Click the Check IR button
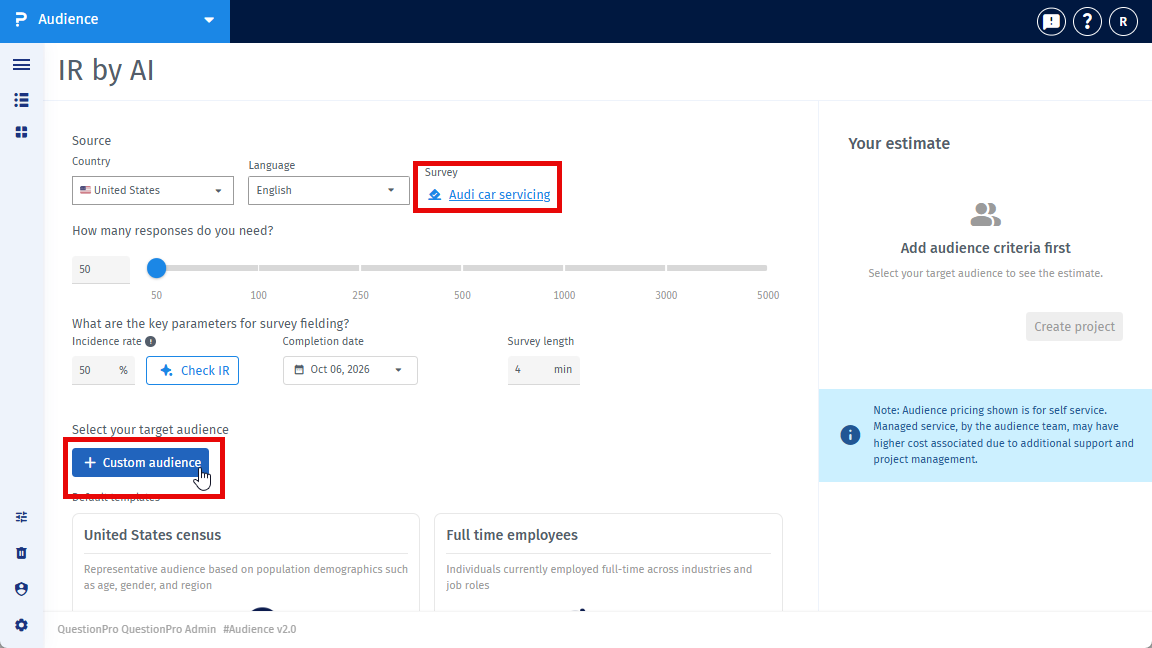 coord(192,370)
